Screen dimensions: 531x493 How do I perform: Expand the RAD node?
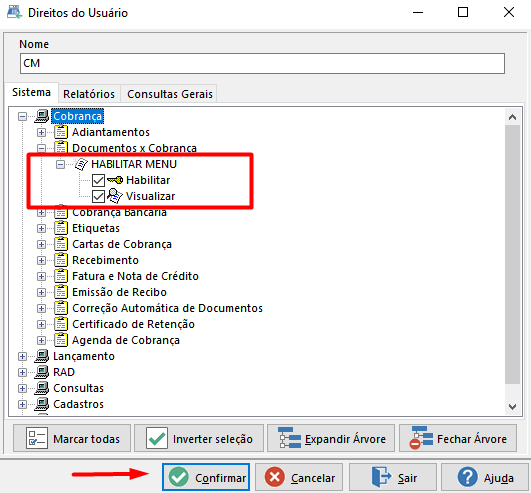click(22, 372)
